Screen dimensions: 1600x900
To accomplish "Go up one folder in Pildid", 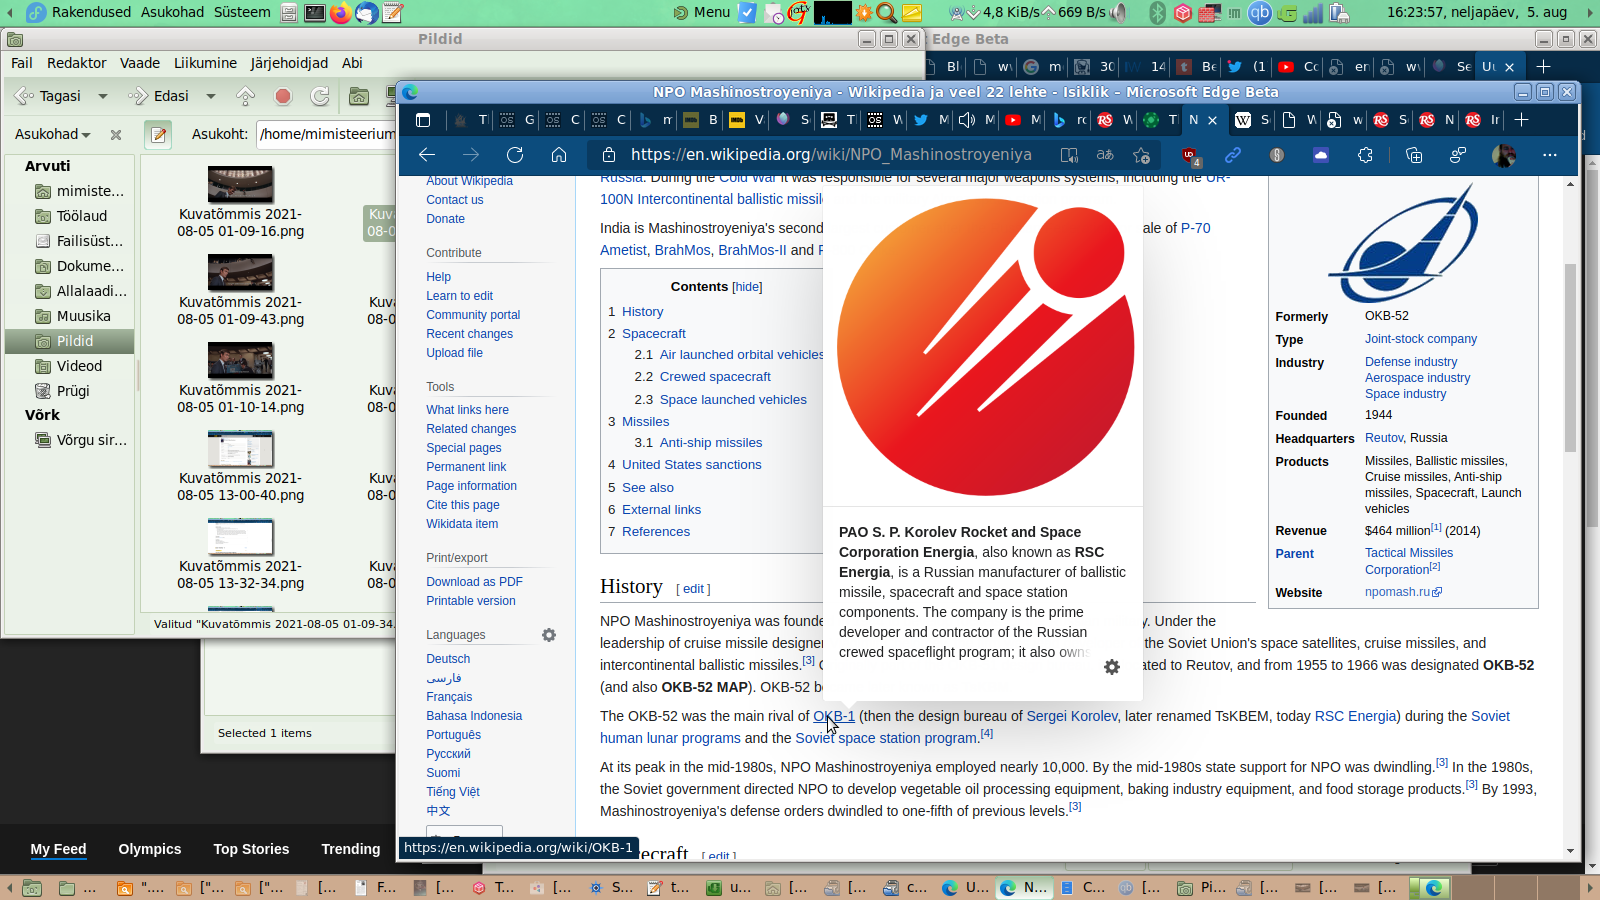I will coord(245,96).
